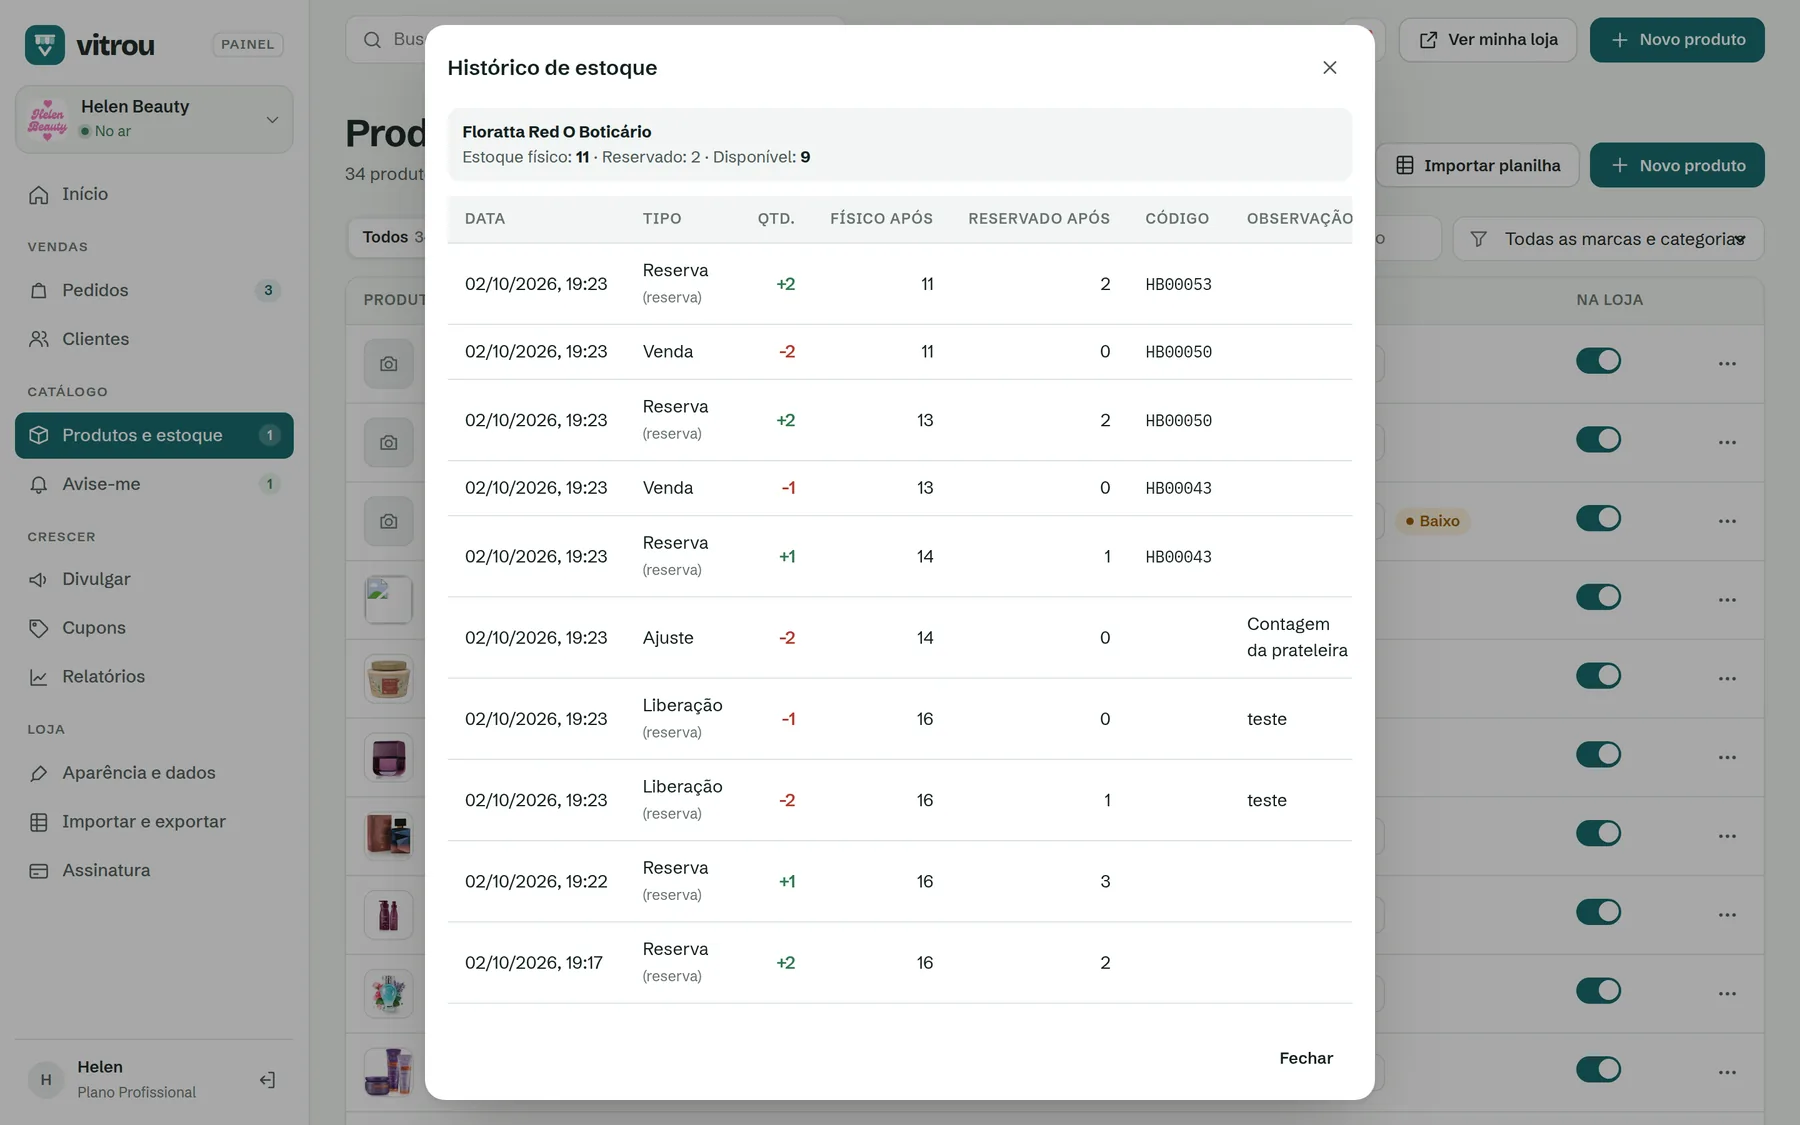Click the logout icon next to Helen
This screenshot has height=1125, width=1800.
(267, 1079)
